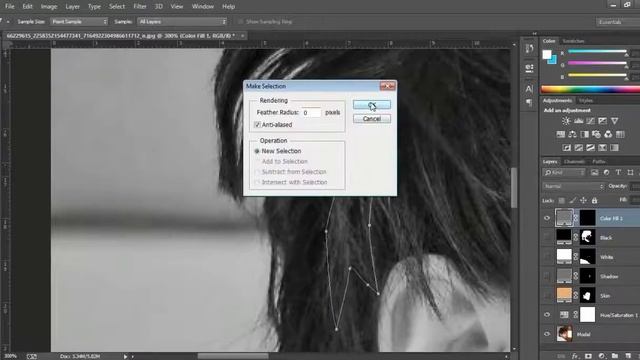
Task: Add a Photo Filter adjustment
Action: coord(596,134)
